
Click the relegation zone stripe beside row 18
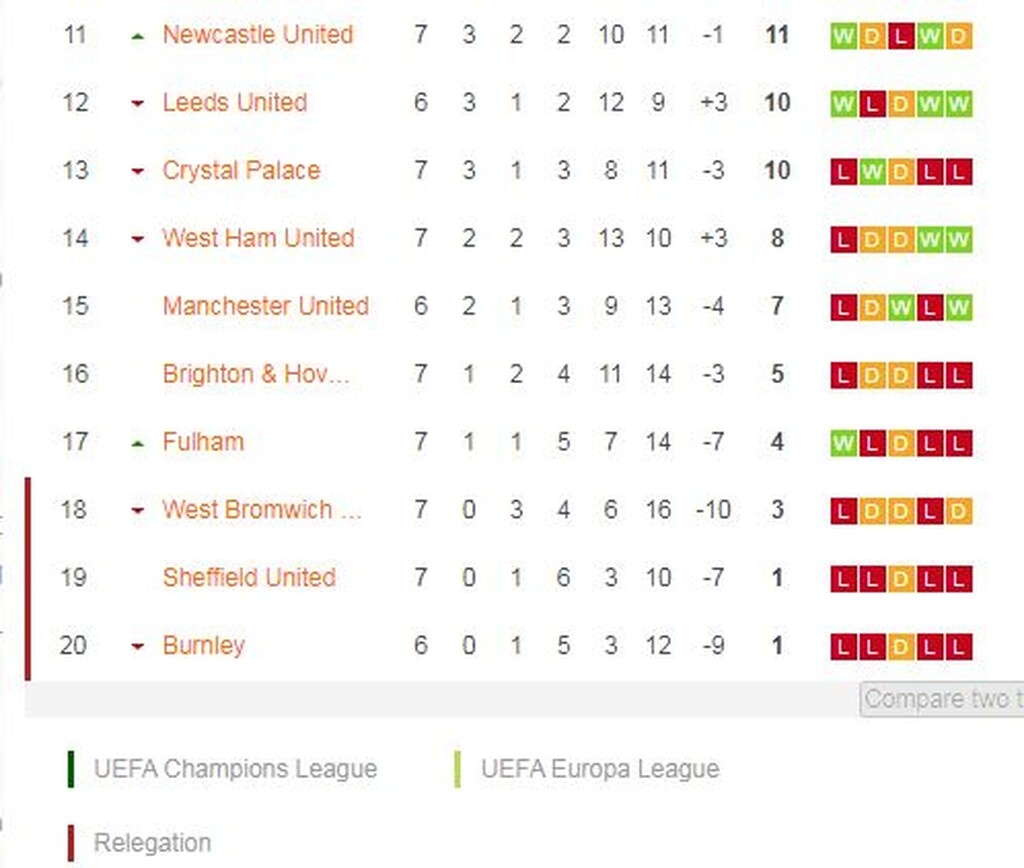coord(28,510)
